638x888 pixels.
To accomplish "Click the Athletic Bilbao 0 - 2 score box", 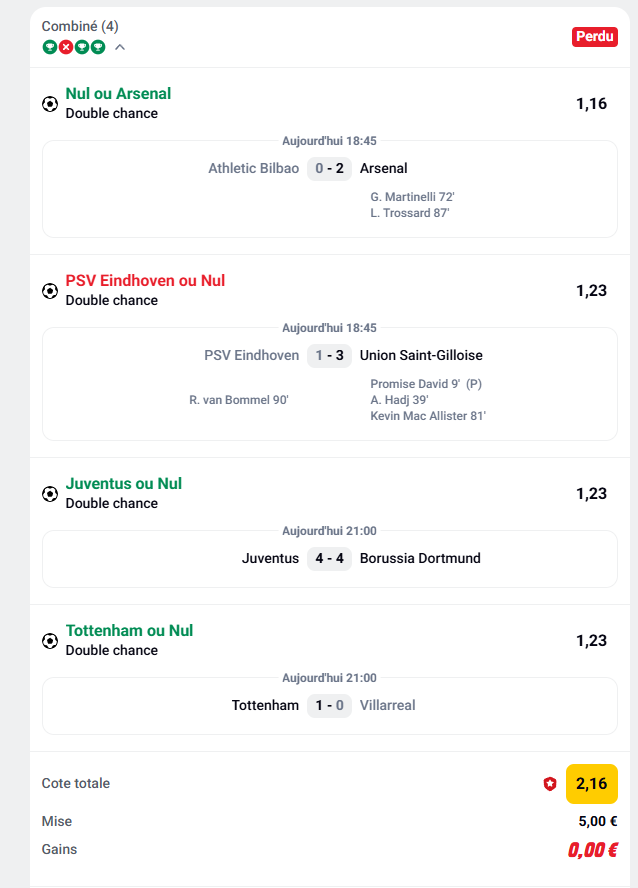I will [329, 168].
